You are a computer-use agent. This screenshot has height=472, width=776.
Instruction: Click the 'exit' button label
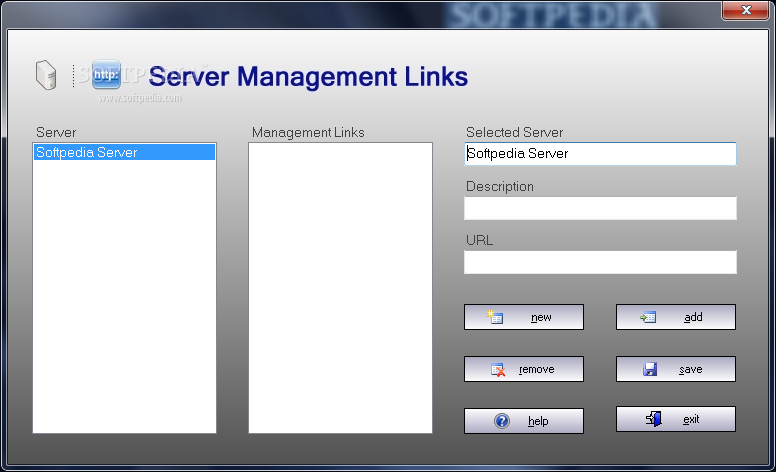691,420
